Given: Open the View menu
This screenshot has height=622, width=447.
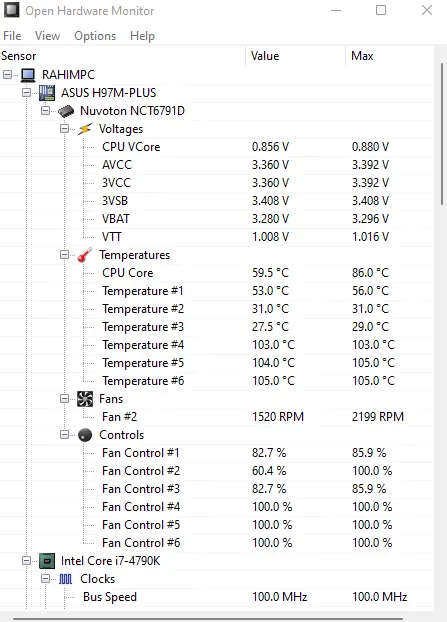Looking at the screenshot, I should 47,36.
